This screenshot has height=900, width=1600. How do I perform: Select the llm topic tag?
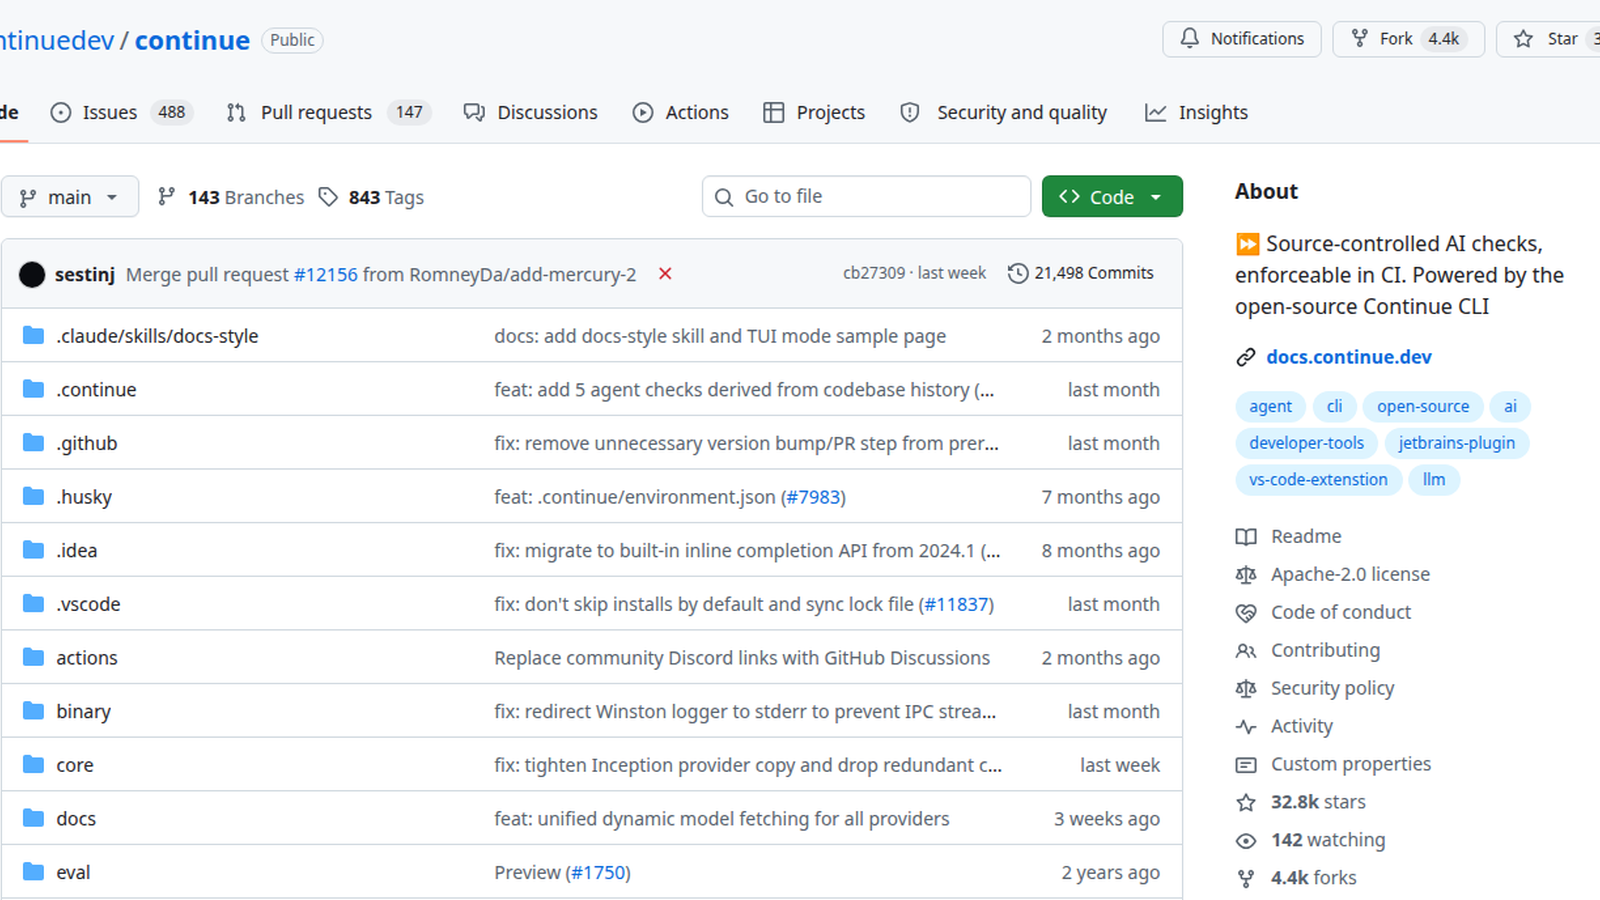coord(1434,480)
